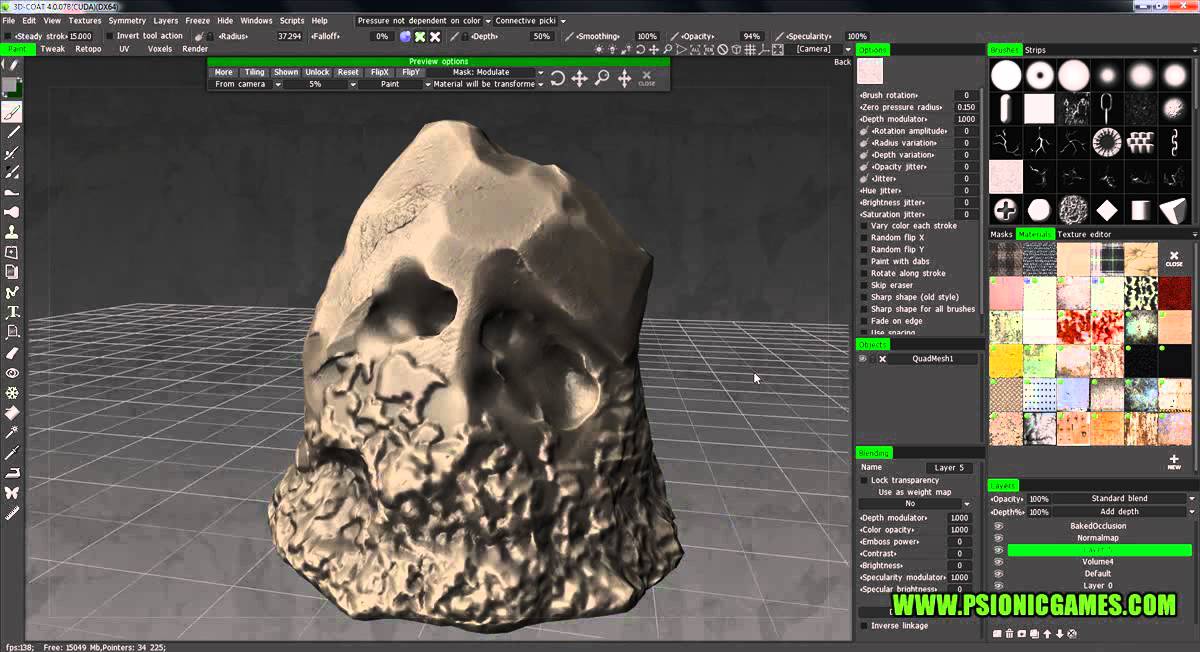Click the trash icon to delete Layer 5

tap(1010, 633)
